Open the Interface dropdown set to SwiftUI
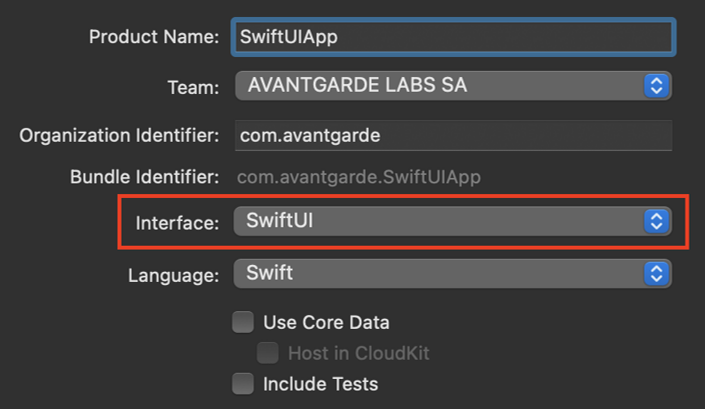Viewport: 705px width, 409px height. [x=452, y=221]
